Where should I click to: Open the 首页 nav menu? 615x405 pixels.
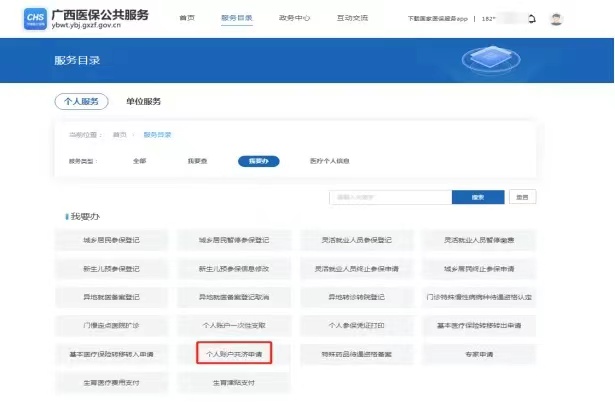187,19
